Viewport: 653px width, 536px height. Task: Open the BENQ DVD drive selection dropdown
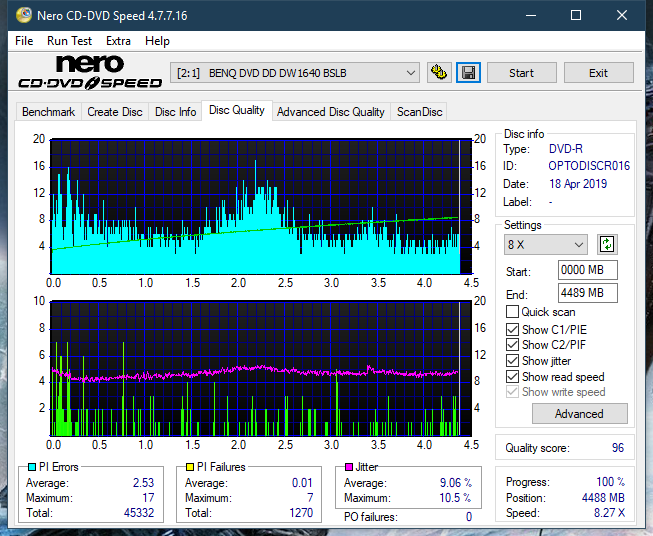(294, 73)
